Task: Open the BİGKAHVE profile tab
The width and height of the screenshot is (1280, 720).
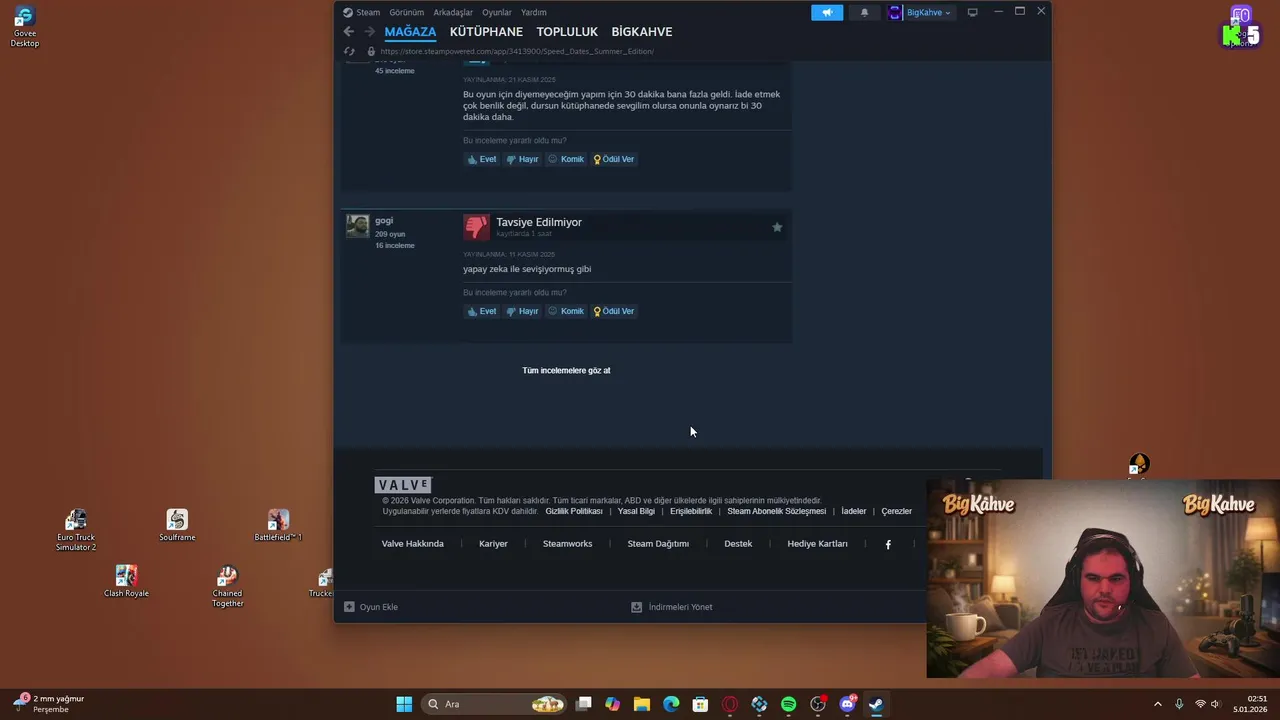Action: 642,32
